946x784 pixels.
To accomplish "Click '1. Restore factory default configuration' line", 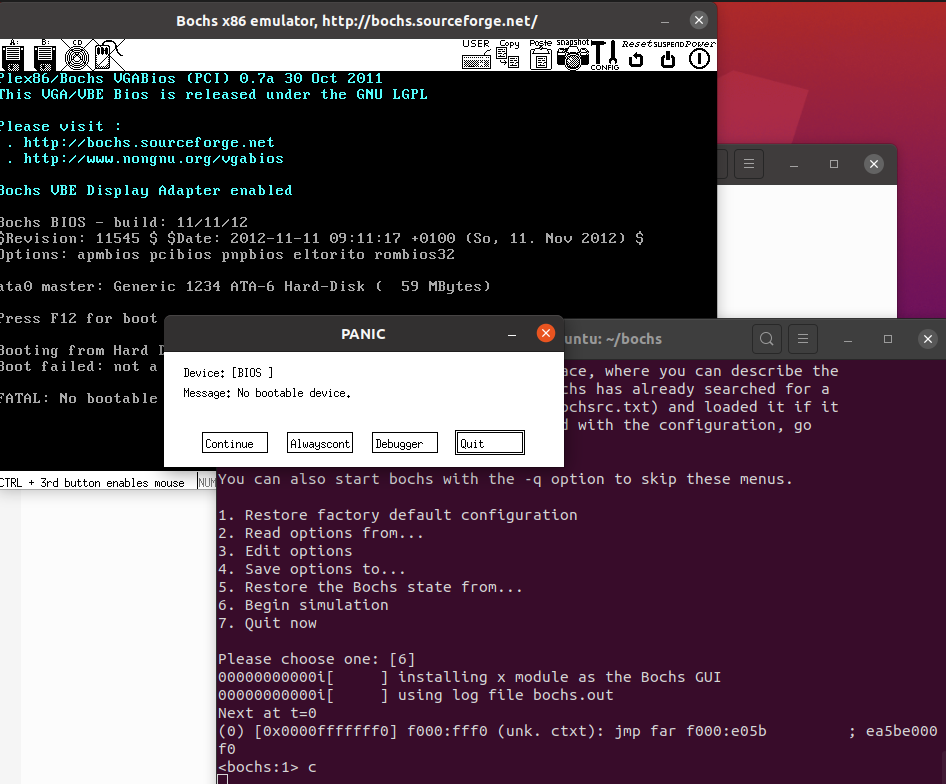I will [x=398, y=515].
